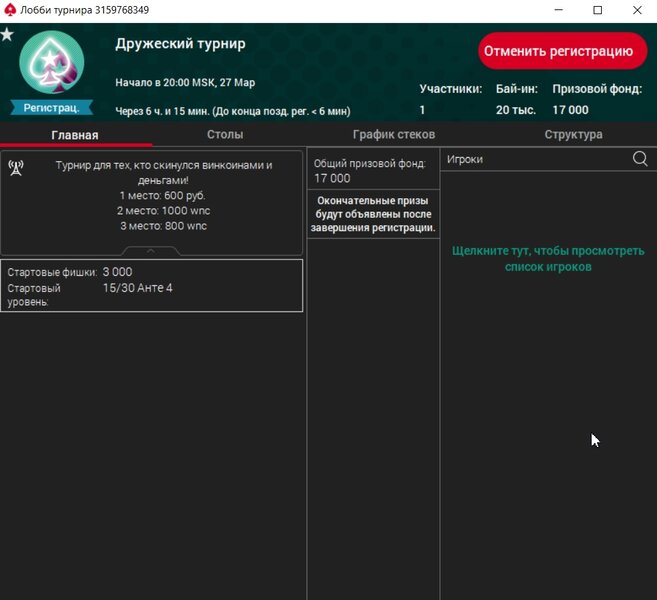Image resolution: width=657 pixels, height=600 pixels.
Task: Click the PokerStars icon in title bar
Action: [x=10, y=10]
